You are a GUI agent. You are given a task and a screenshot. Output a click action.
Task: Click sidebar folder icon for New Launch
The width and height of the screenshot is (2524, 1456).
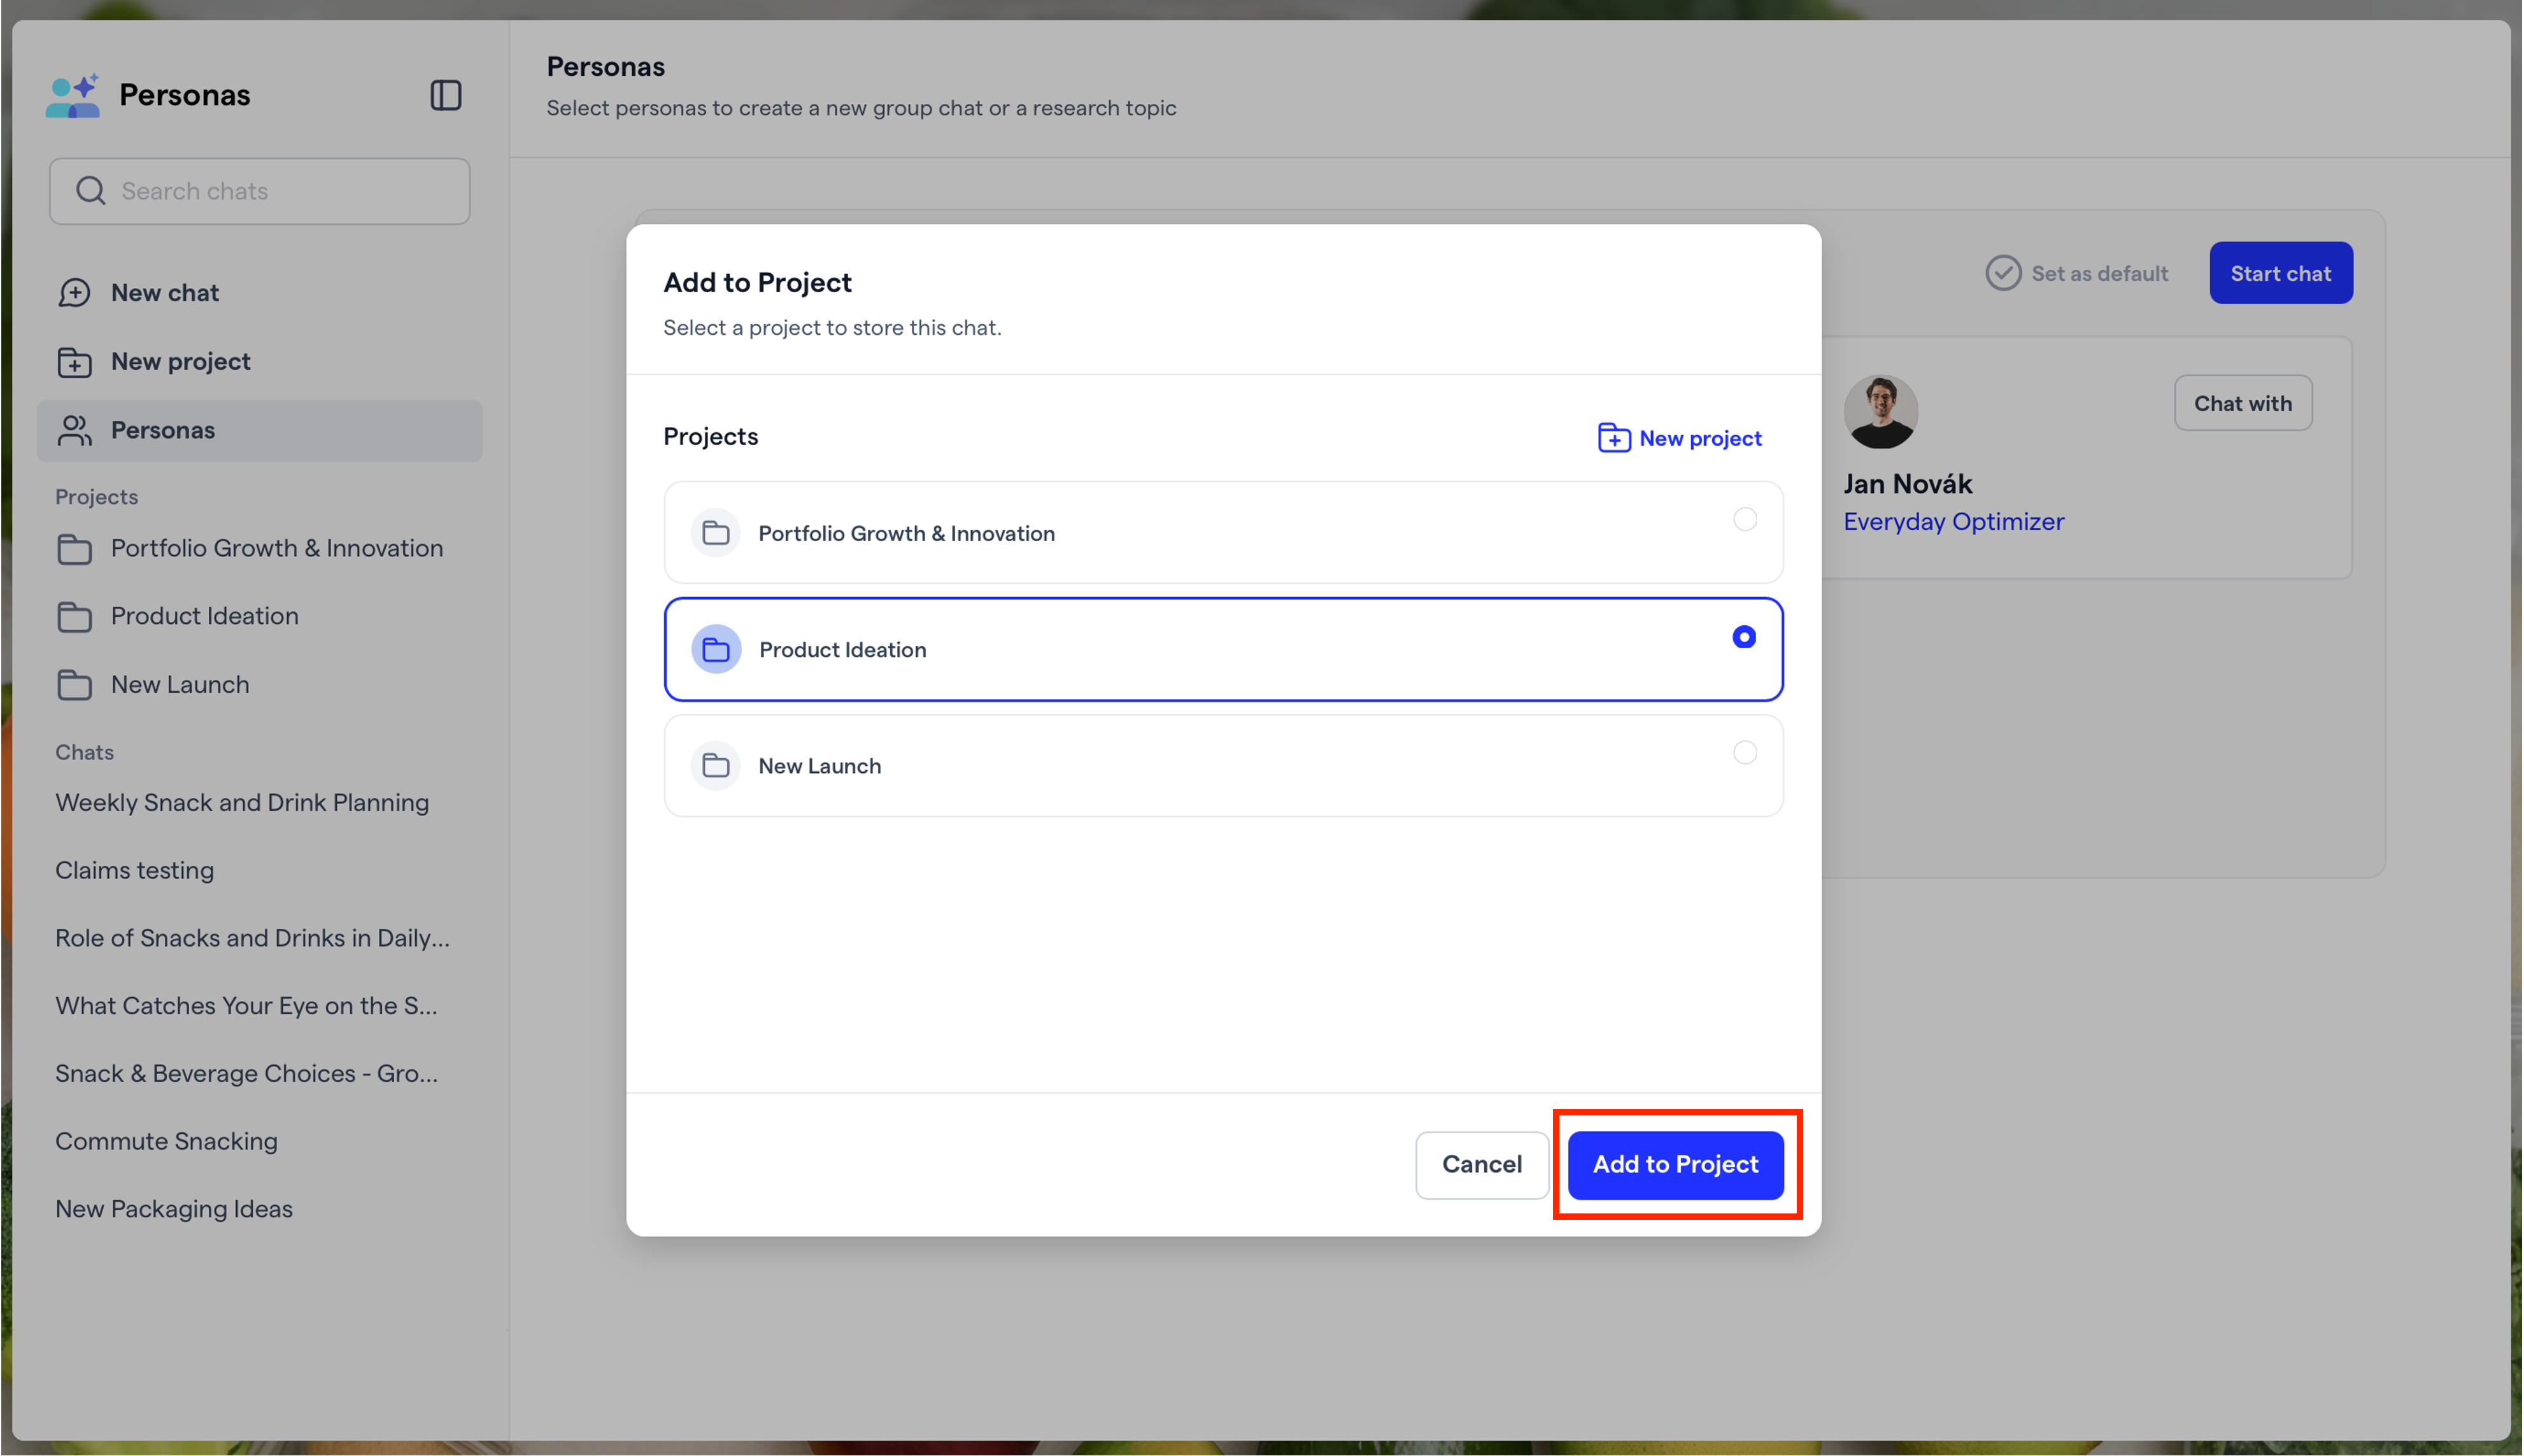click(x=75, y=685)
